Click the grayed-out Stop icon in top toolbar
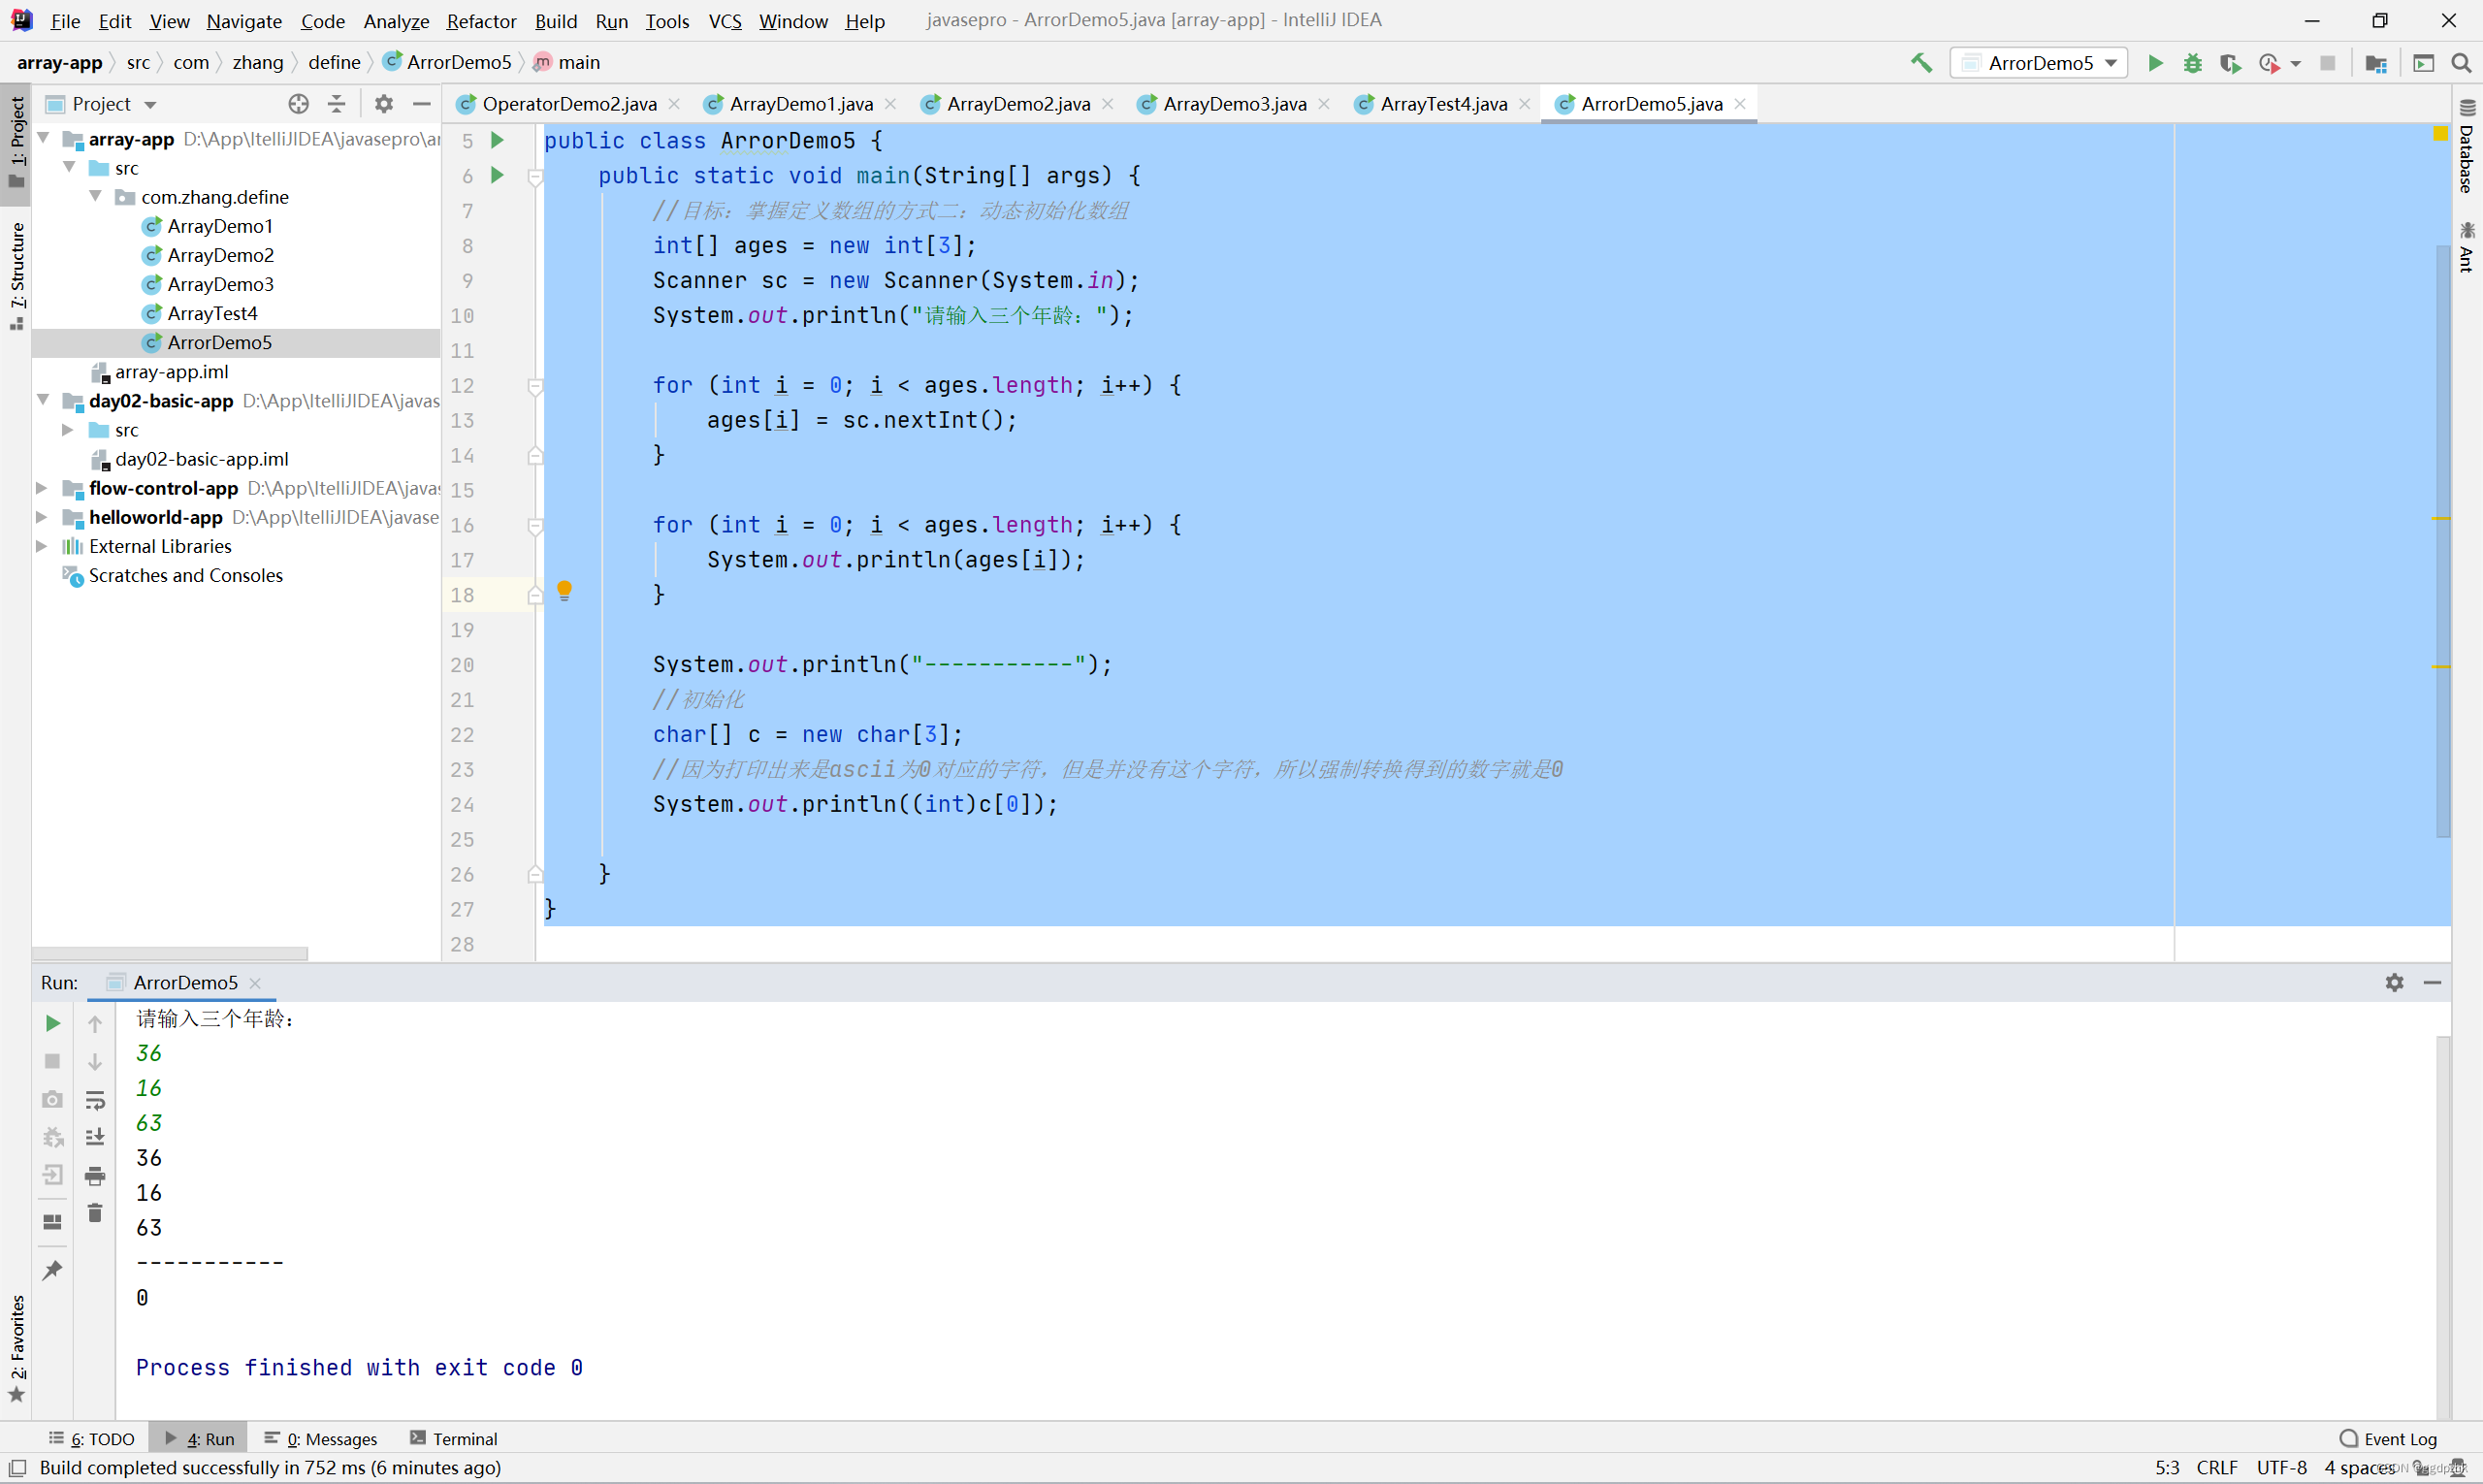Image resolution: width=2483 pixels, height=1484 pixels. point(2328,63)
